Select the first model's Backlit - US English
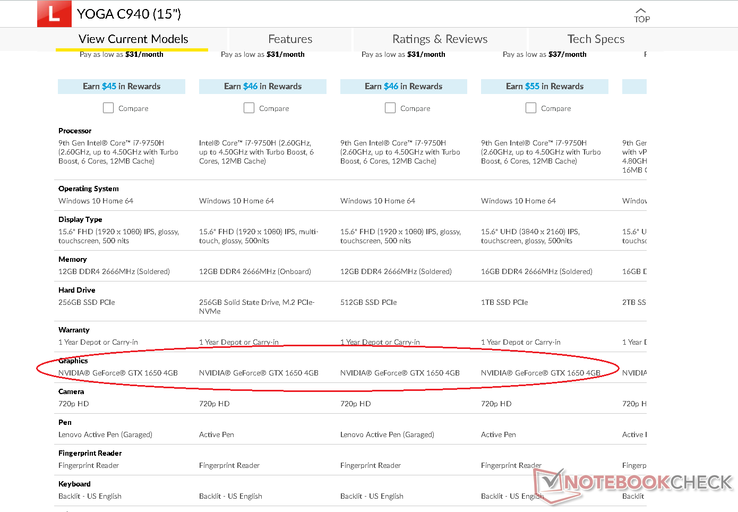The height and width of the screenshot is (512, 738). (x=90, y=496)
